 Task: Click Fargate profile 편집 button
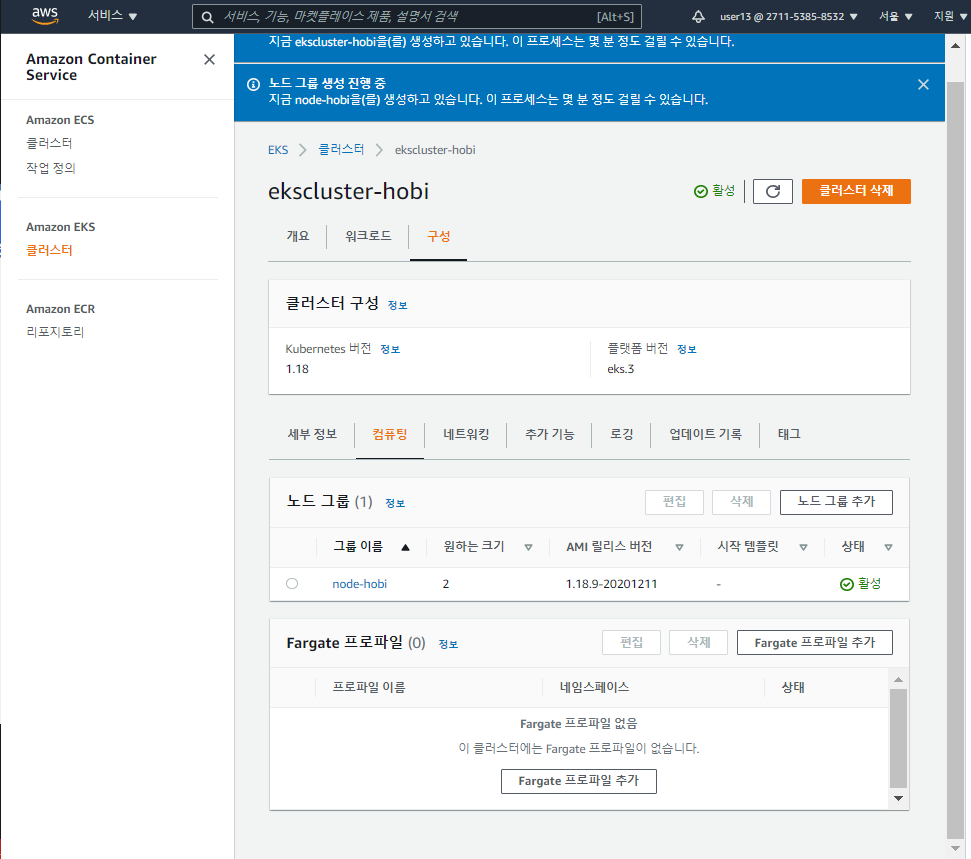pyautogui.click(x=631, y=643)
